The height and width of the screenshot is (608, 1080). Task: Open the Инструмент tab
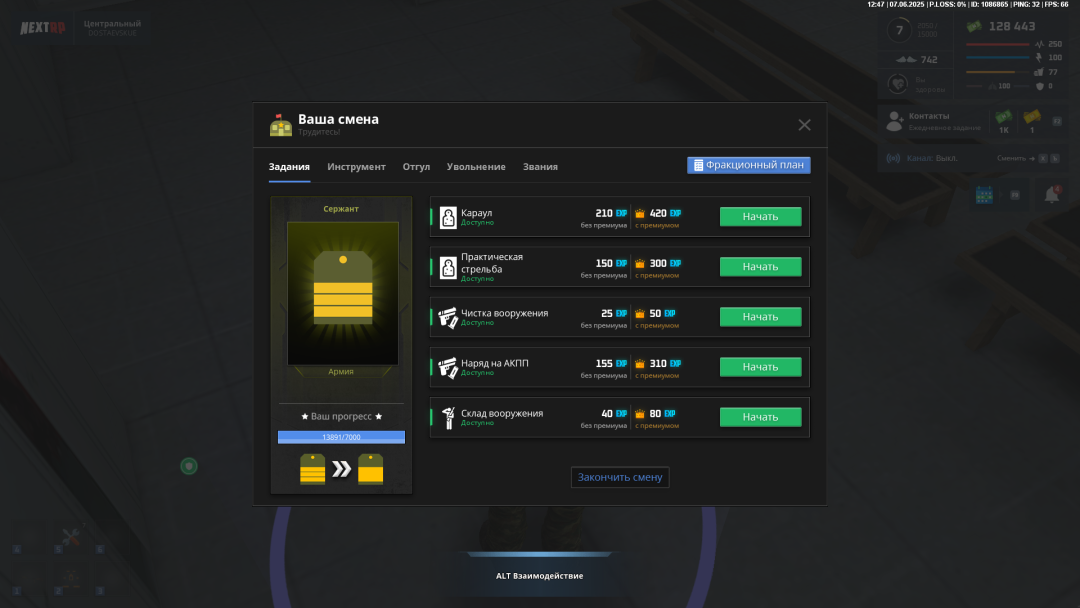pos(356,167)
